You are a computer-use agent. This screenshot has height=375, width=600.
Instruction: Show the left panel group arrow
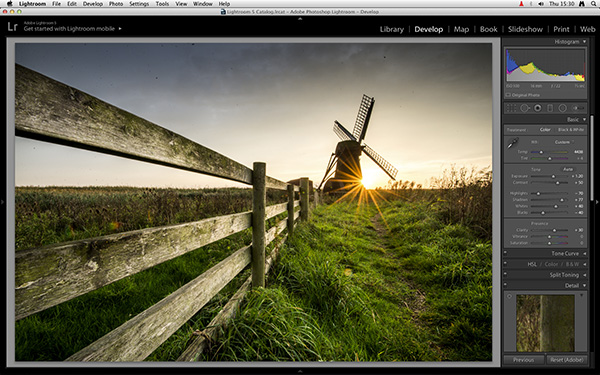pyautogui.click(x=2, y=202)
